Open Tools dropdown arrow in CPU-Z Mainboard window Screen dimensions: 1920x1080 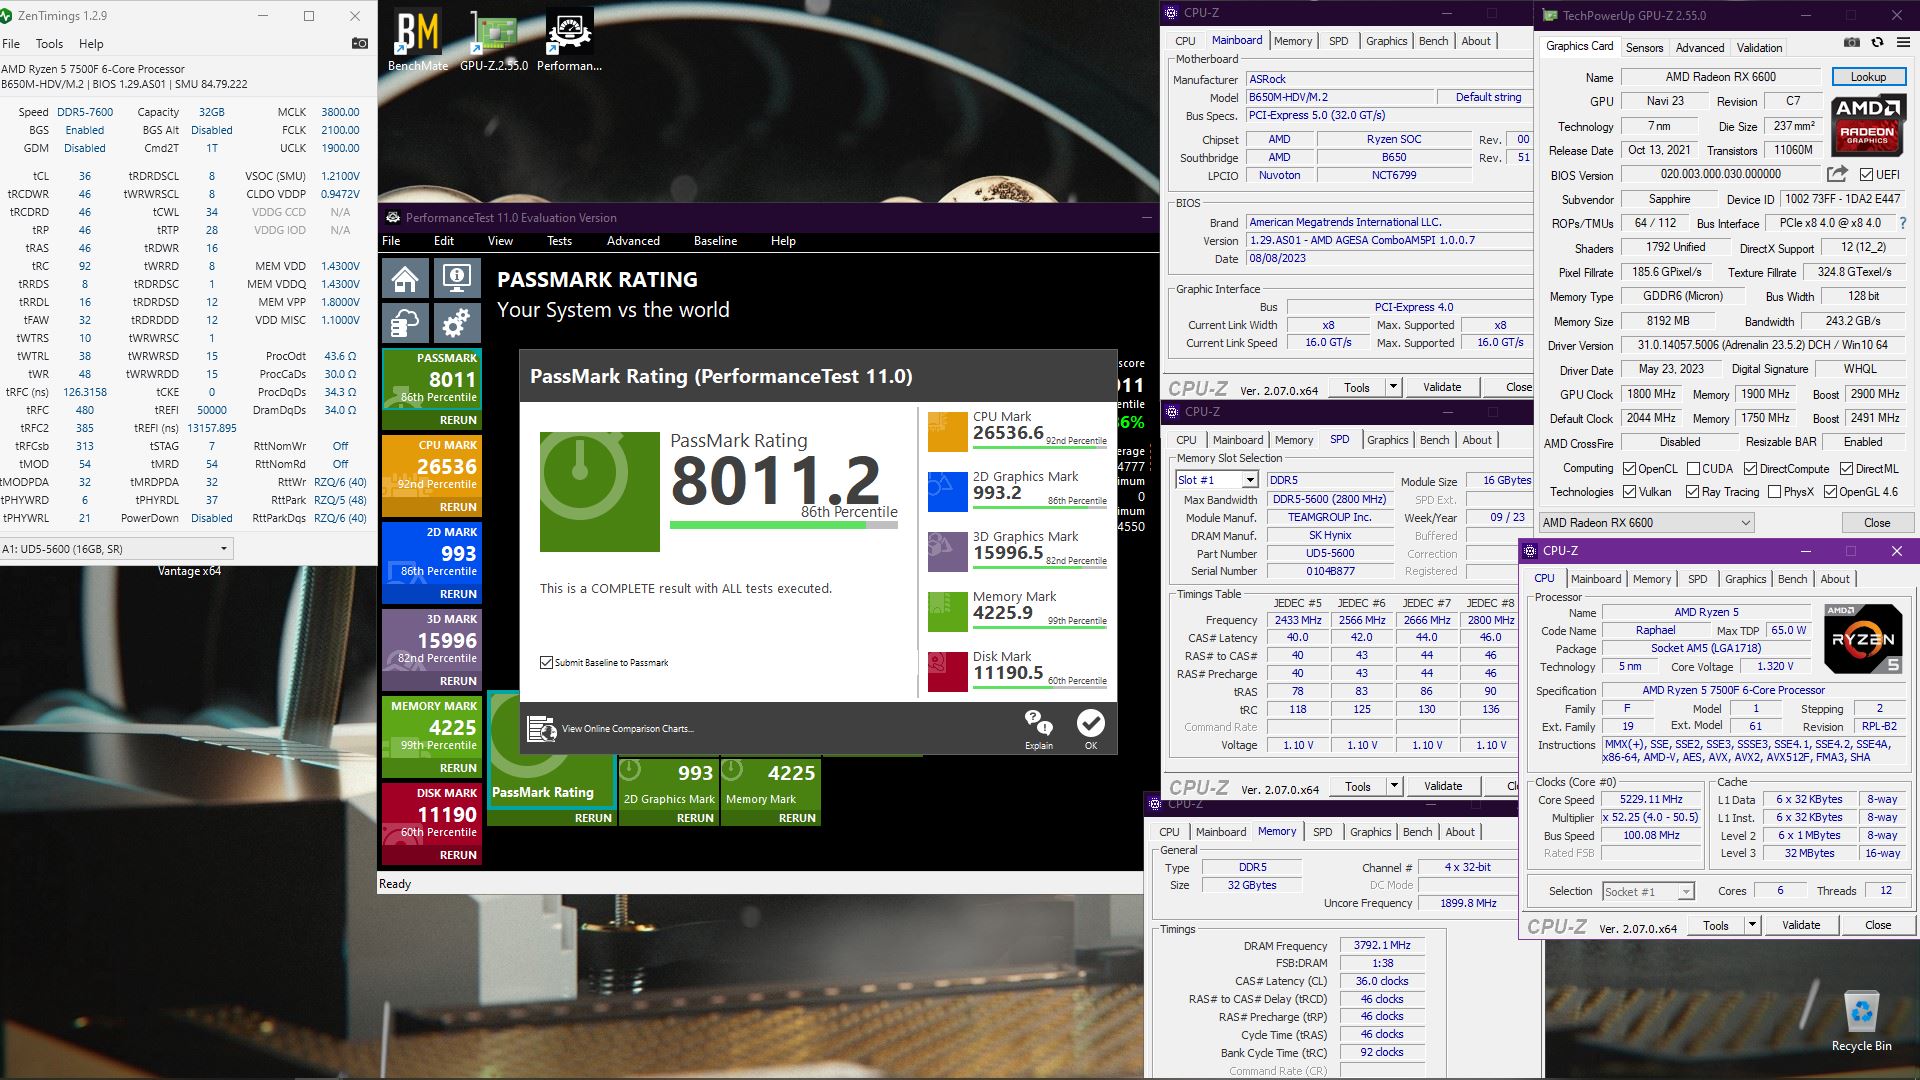(1392, 387)
